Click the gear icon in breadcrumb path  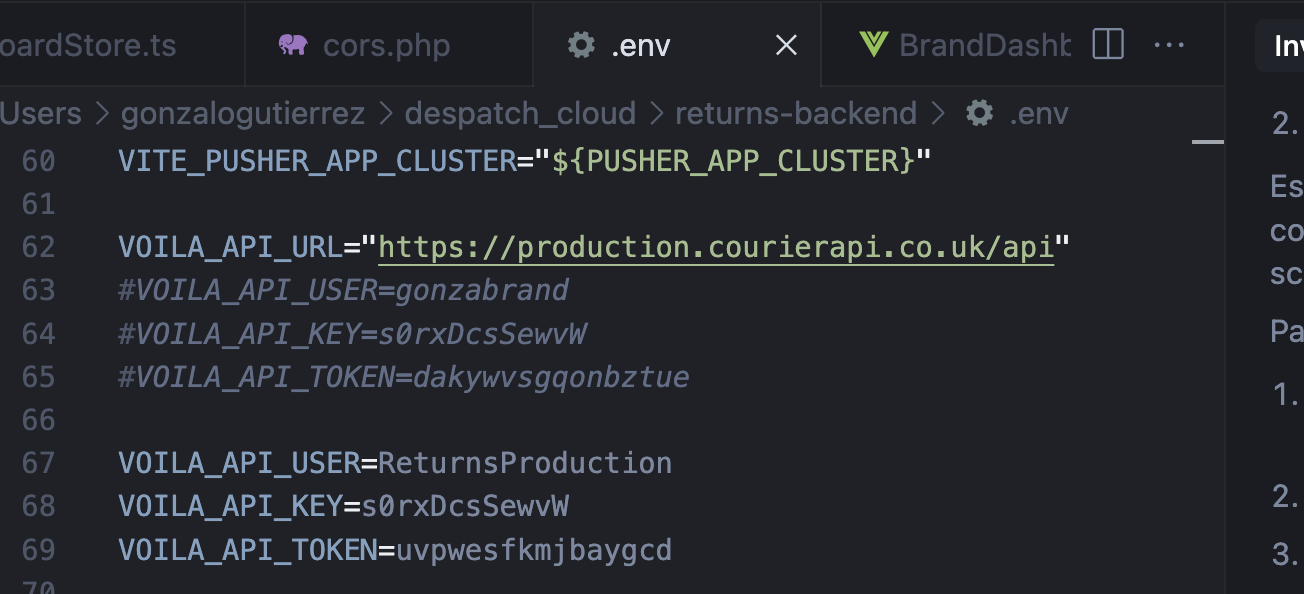coord(979,113)
